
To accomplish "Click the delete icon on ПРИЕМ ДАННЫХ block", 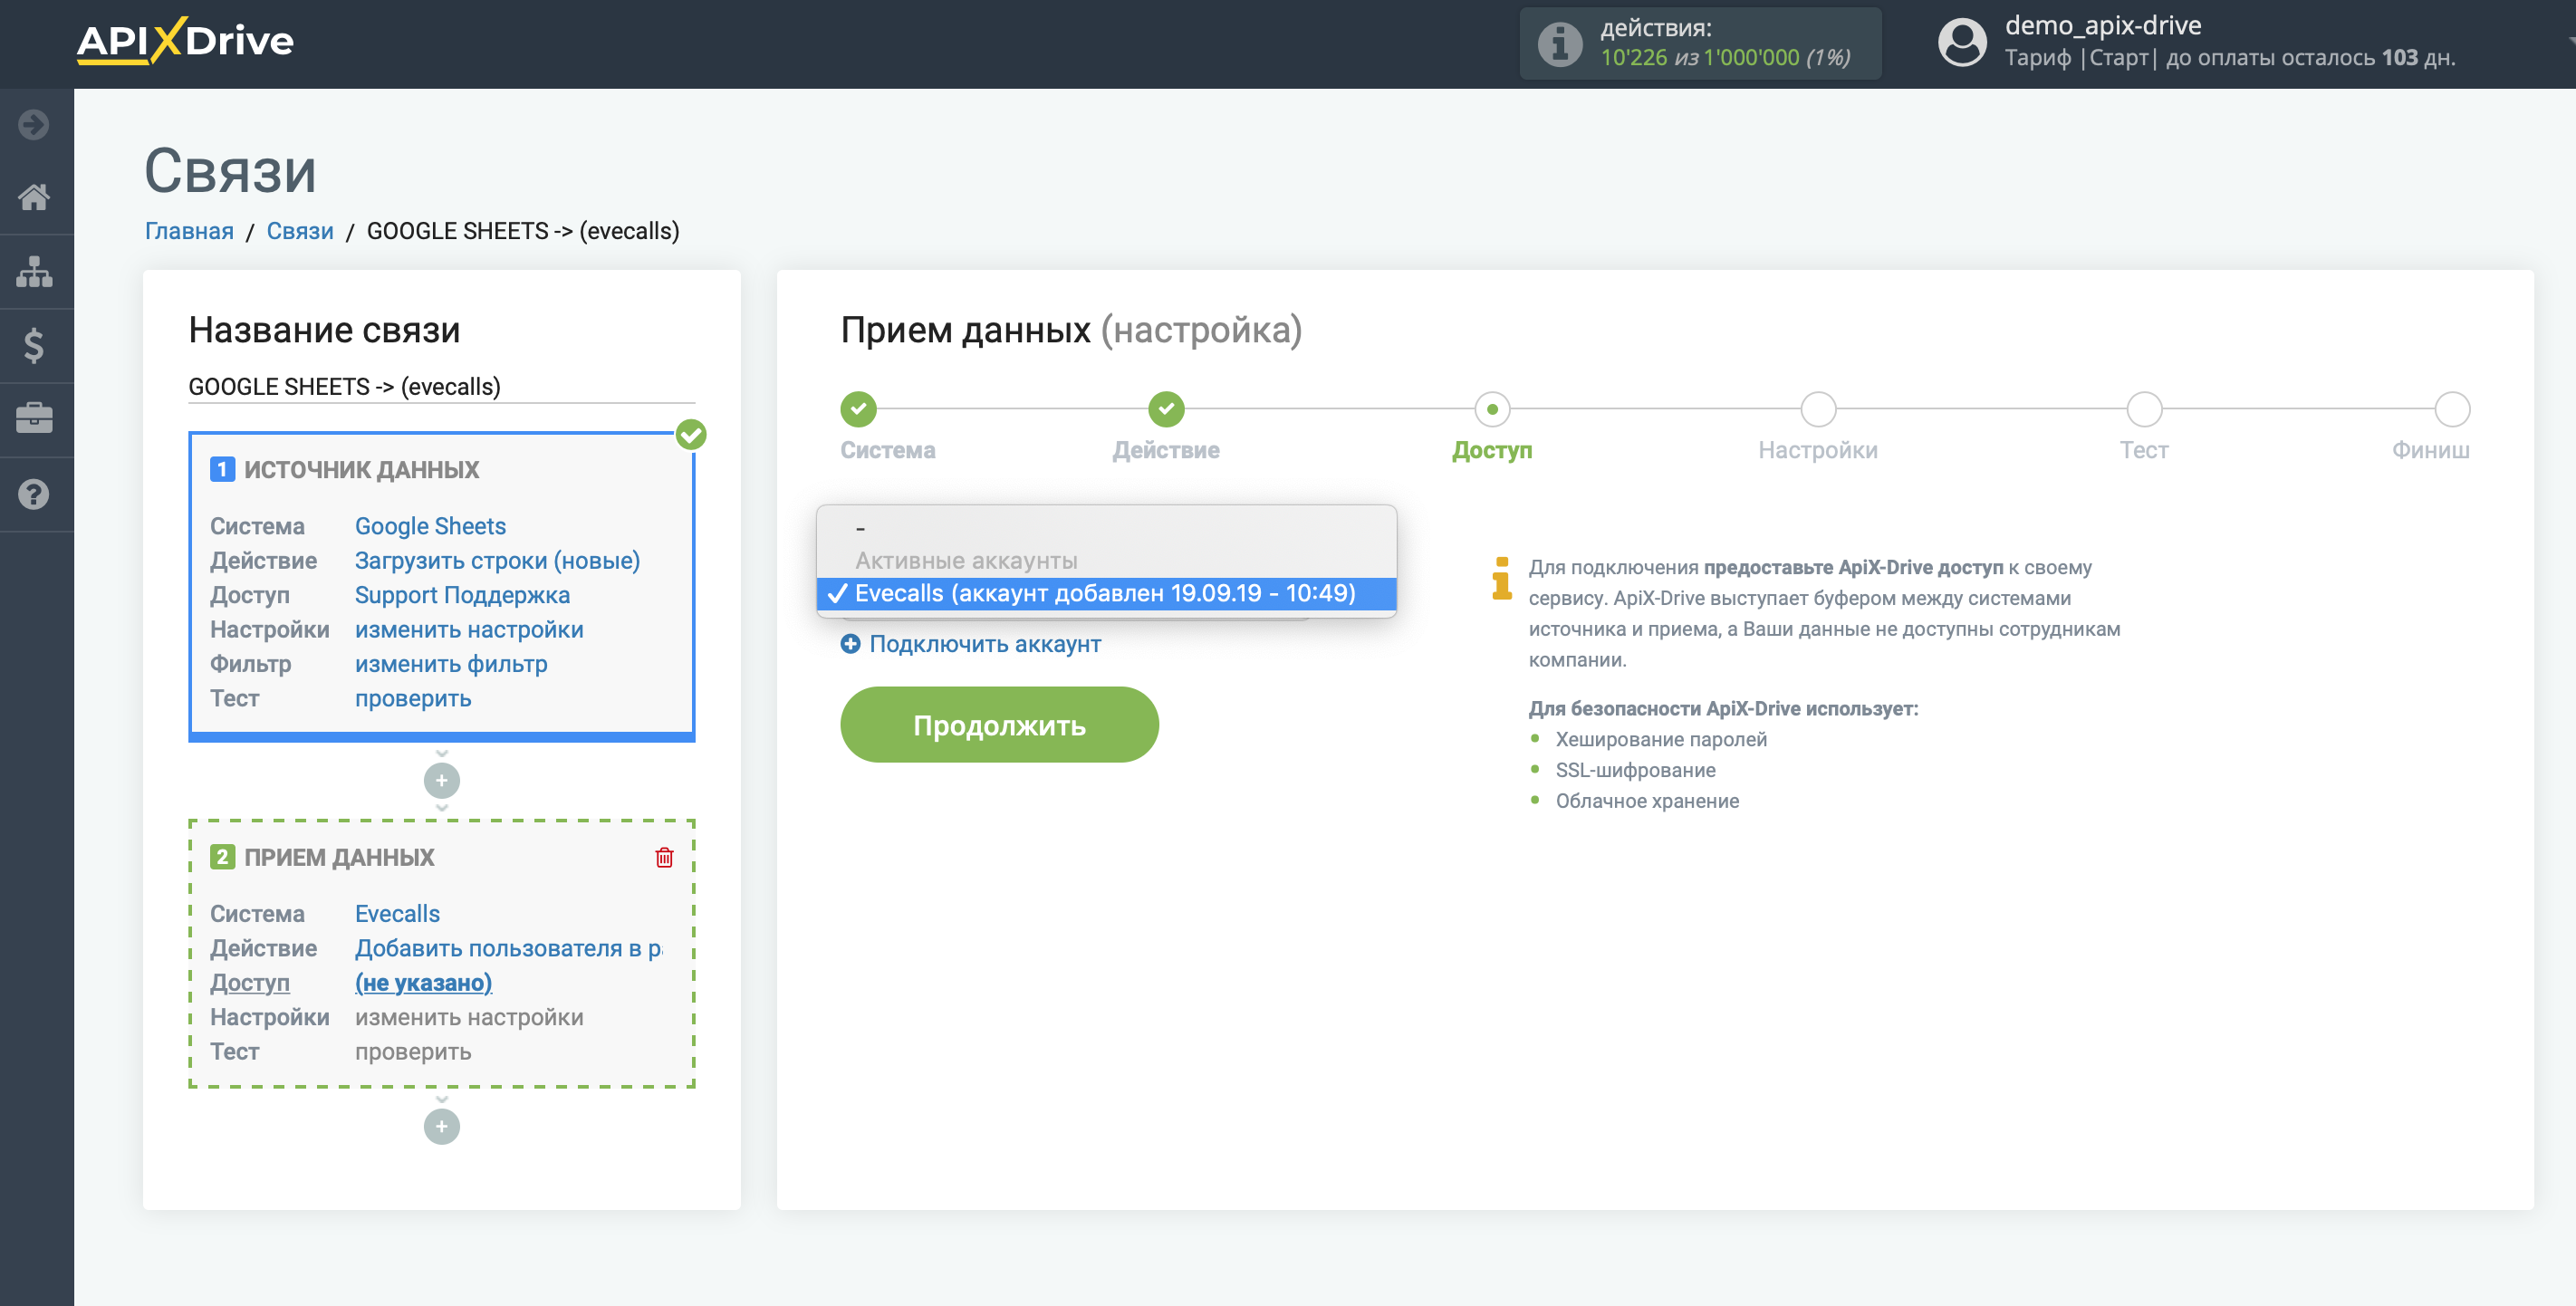I will (661, 858).
